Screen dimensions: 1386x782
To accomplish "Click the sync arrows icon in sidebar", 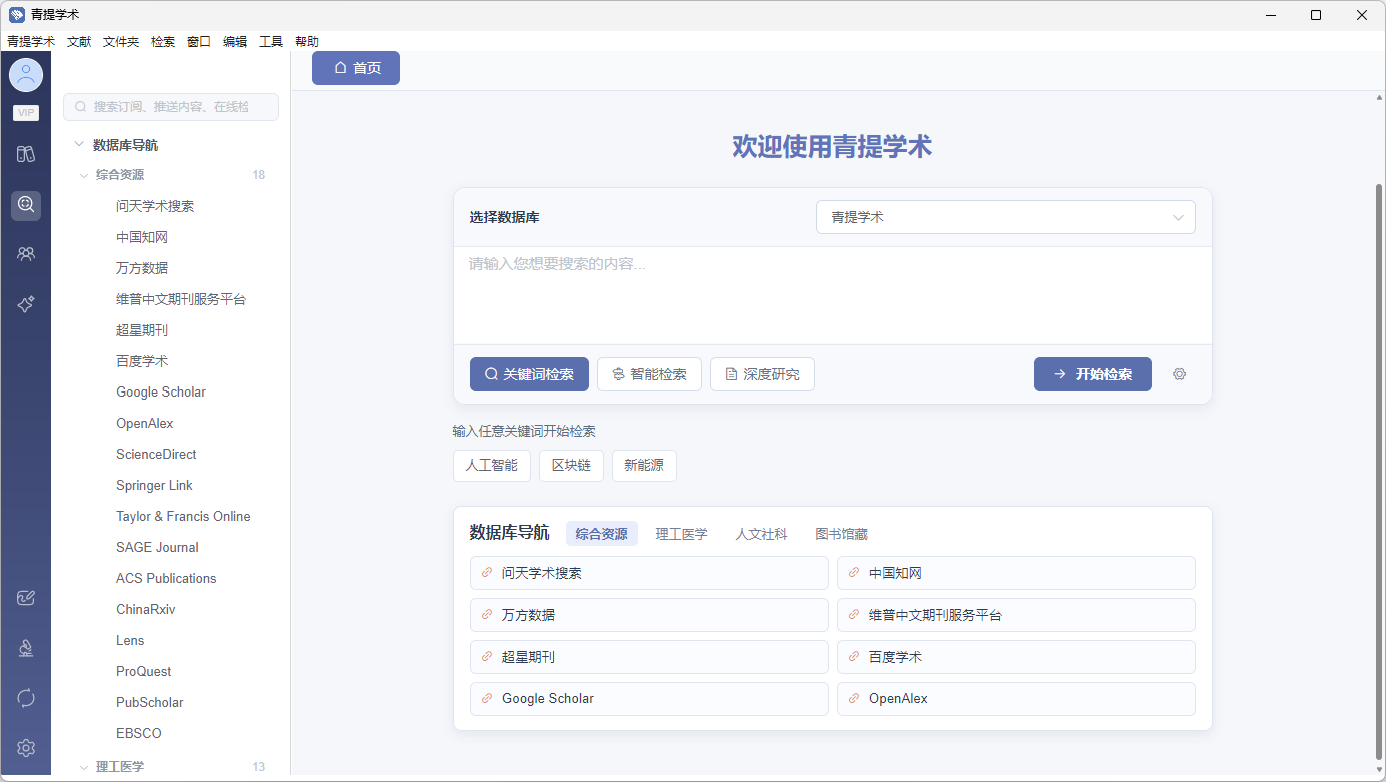I will pos(26,698).
